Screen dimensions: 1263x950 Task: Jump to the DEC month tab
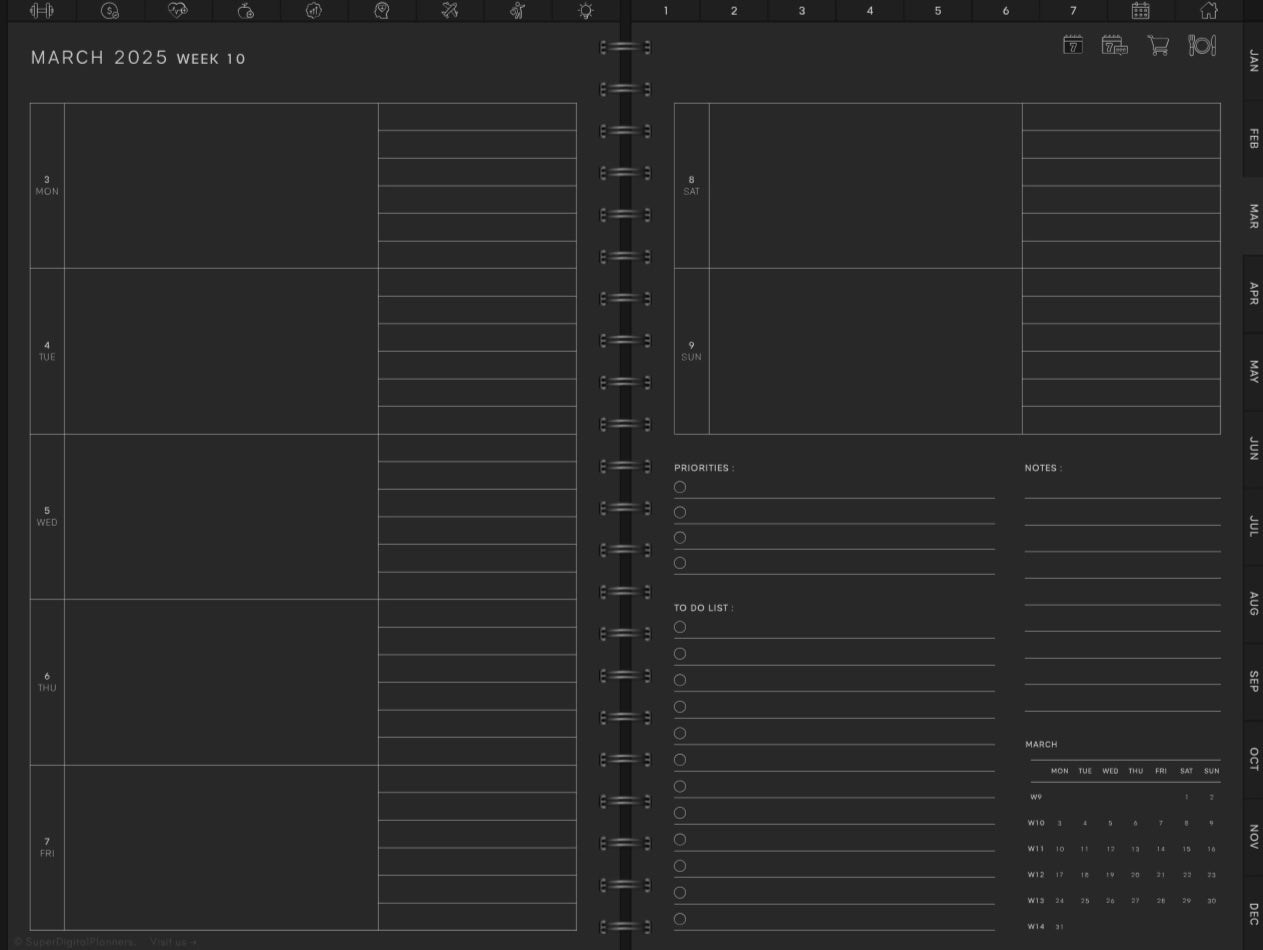coord(1252,913)
